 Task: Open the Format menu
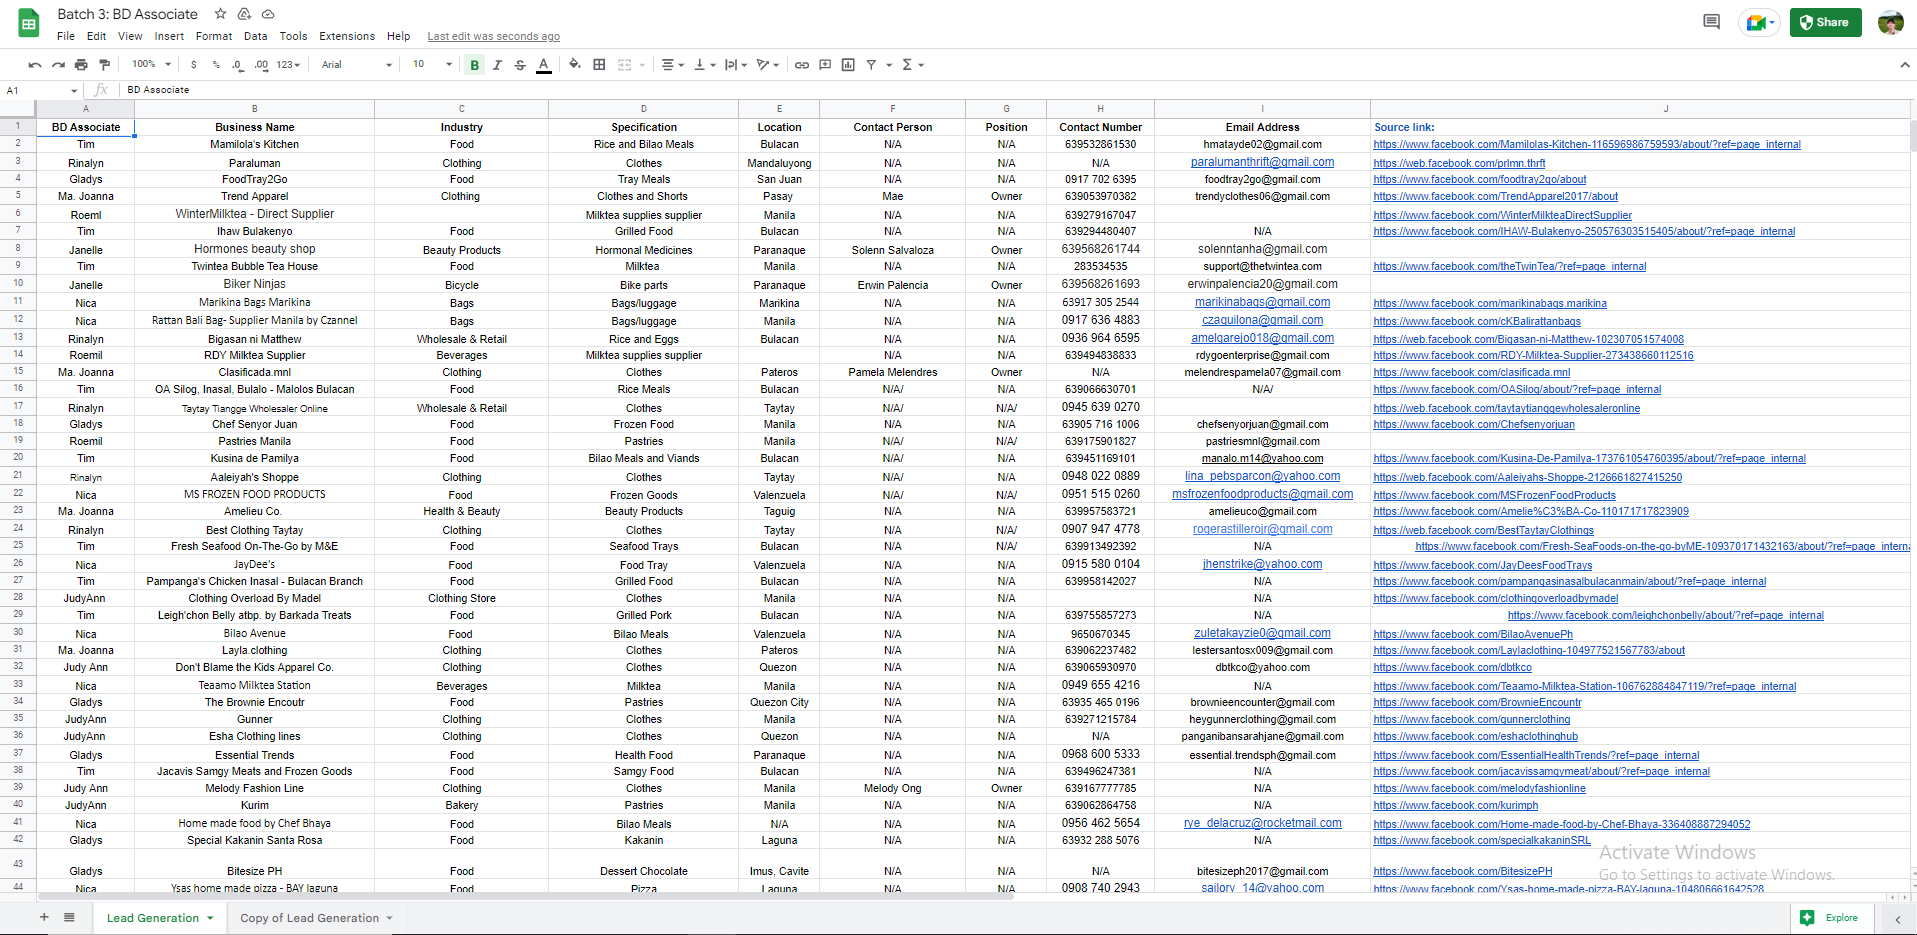click(214, 36)
